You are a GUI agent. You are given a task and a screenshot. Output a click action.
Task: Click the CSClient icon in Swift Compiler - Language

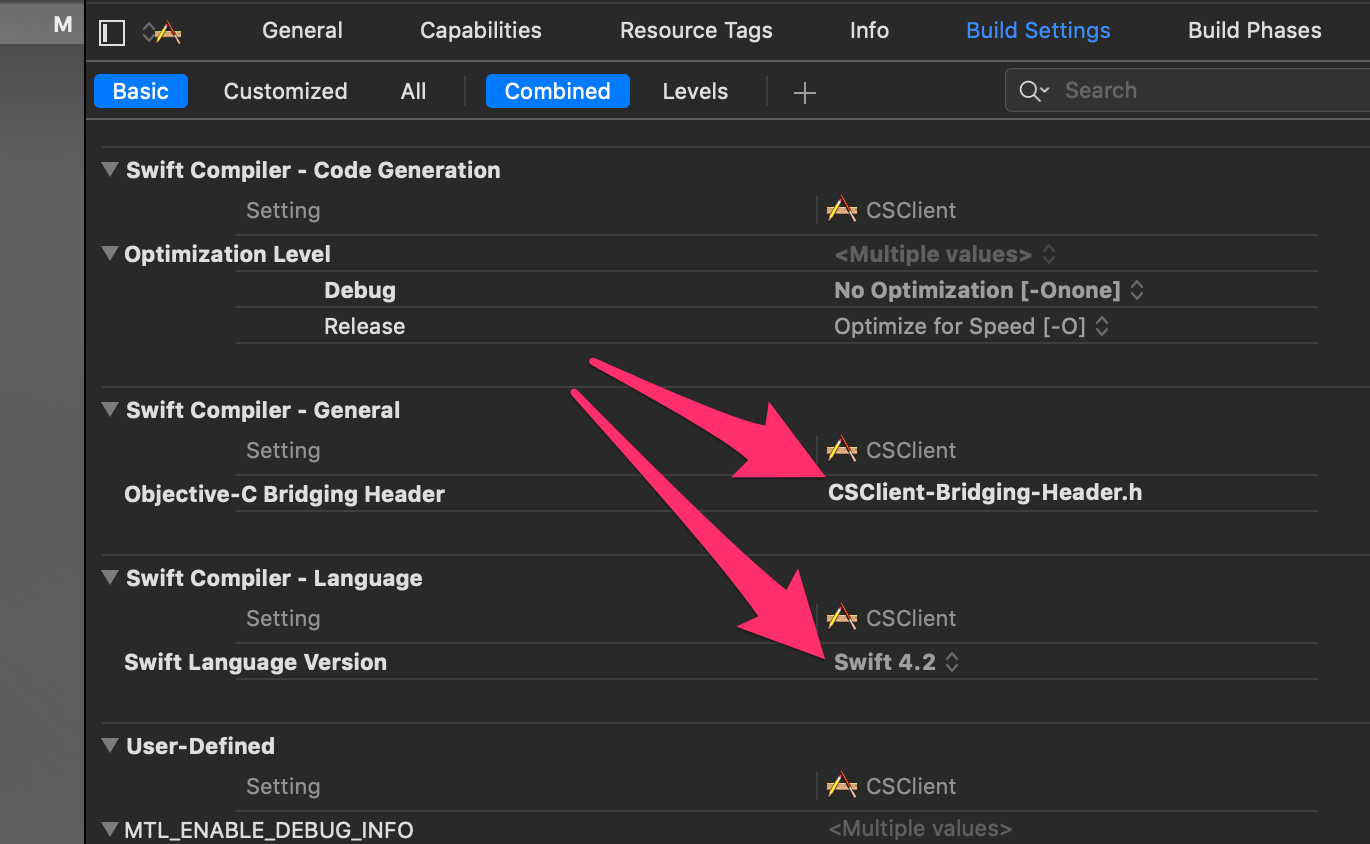[843, 617]
